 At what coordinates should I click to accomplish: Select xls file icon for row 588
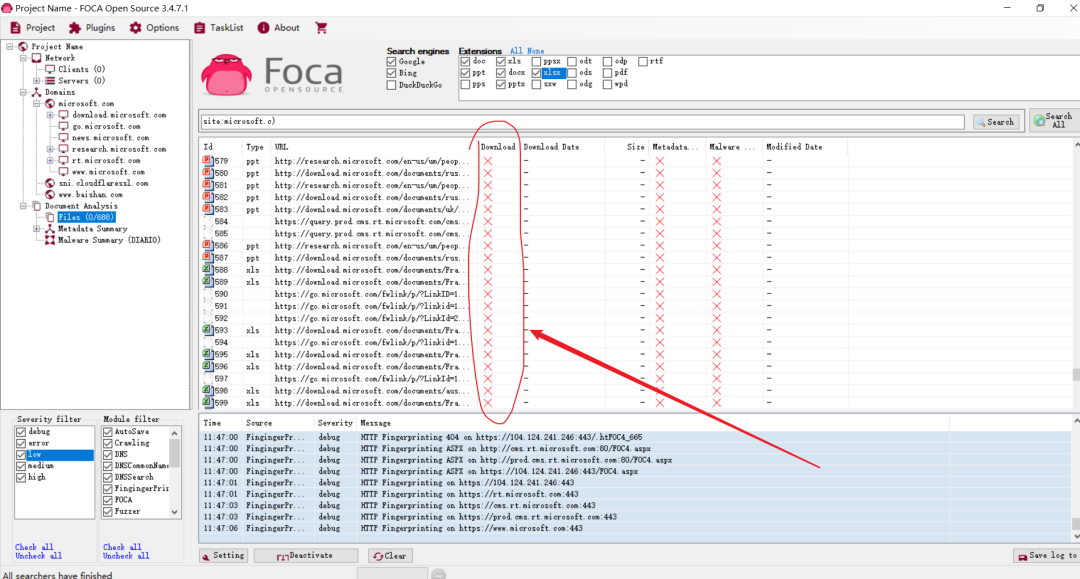point(207,270)
